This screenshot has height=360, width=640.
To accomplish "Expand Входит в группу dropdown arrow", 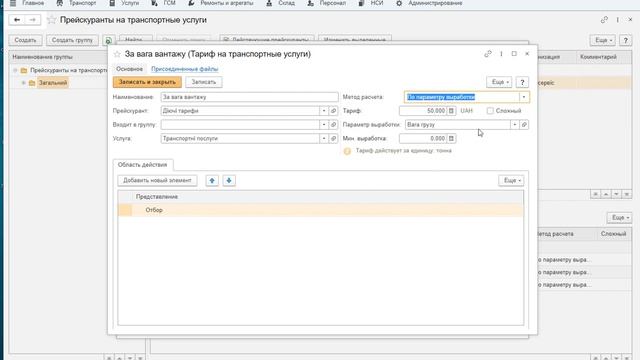I will pos(324,124).
